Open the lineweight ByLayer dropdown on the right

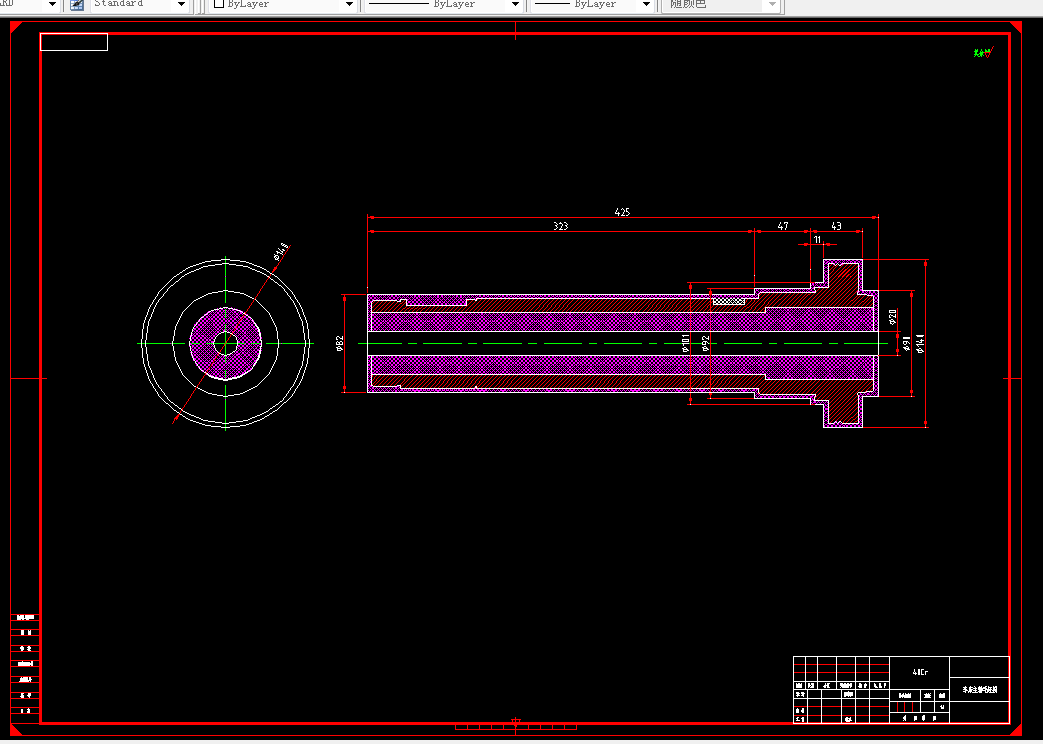[x=646, y=5]
